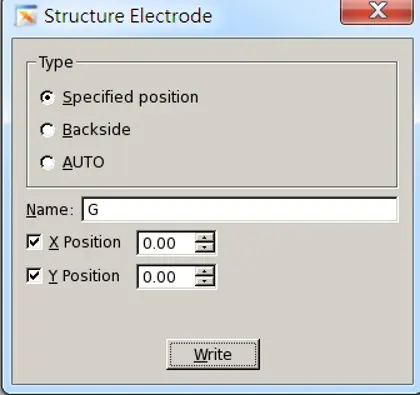This screenshot has width=420, height=395.
Task: Select the Specified position radio button
Action: tap(47, 97)
